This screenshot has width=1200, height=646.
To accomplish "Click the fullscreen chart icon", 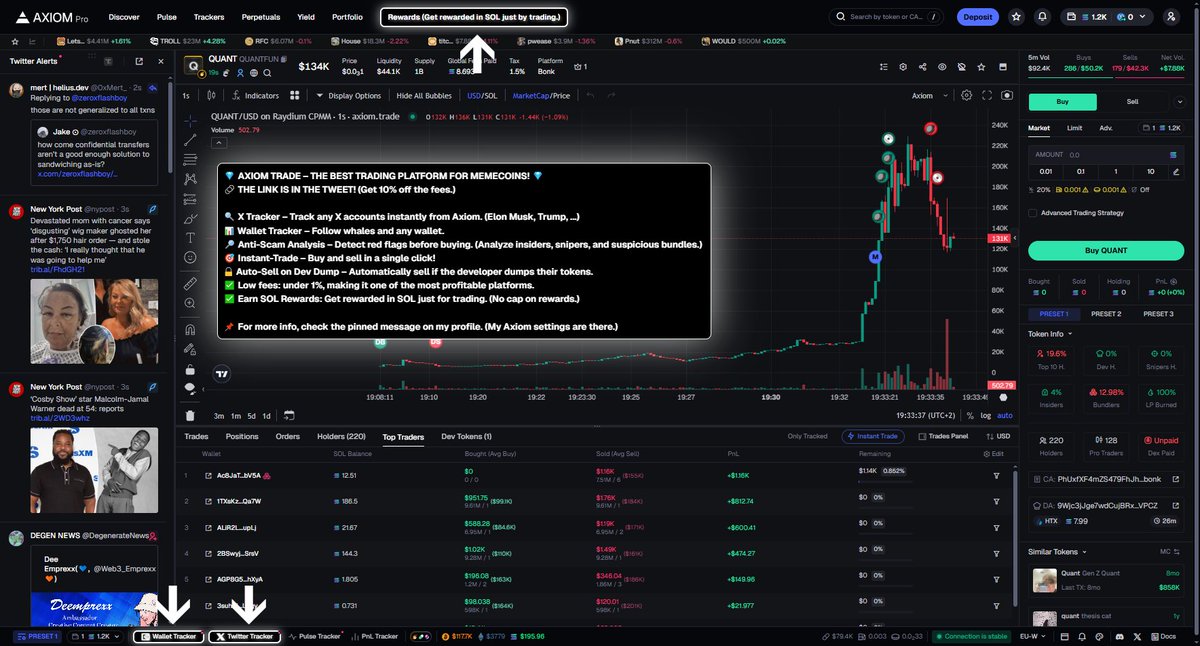I will (x=986, y=96).
